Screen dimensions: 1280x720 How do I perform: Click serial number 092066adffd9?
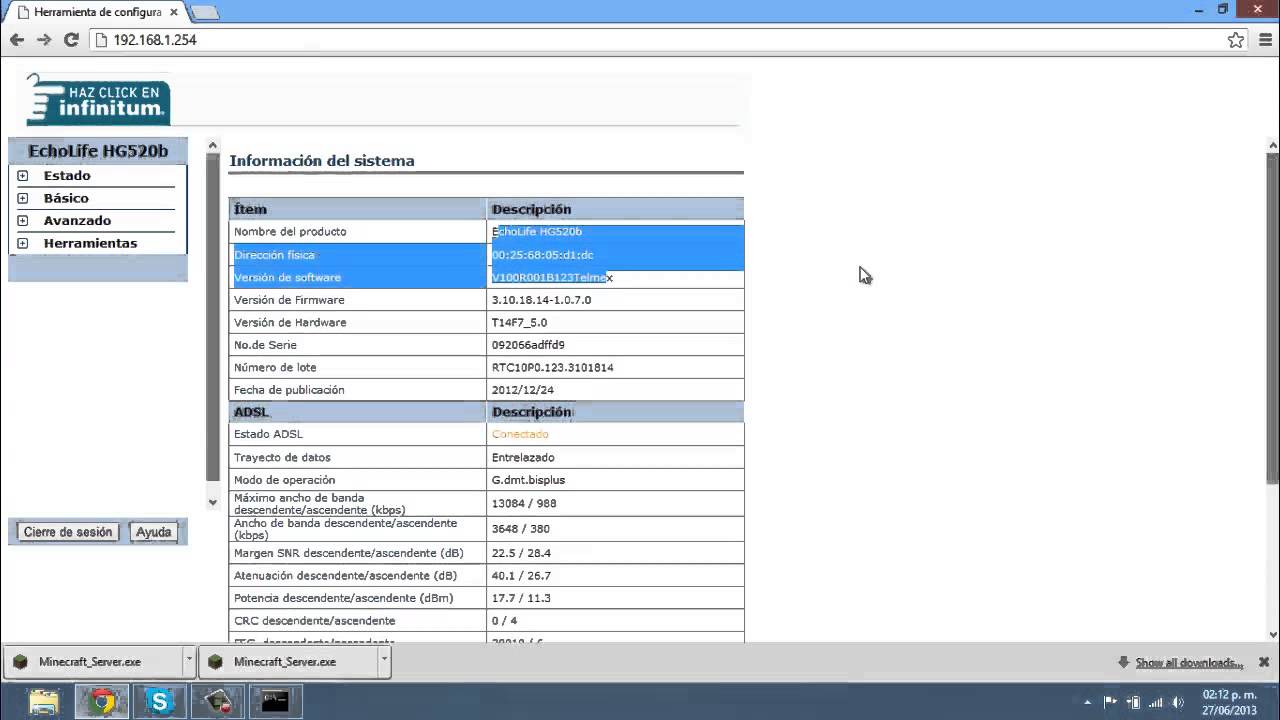pos(528,345)
